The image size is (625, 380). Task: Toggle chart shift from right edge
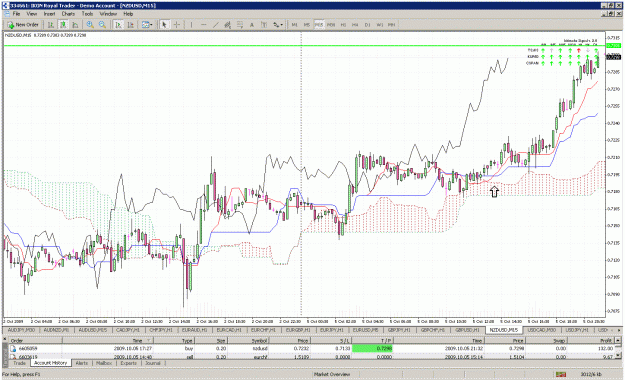pyautogui.click(x=130, y=25)
